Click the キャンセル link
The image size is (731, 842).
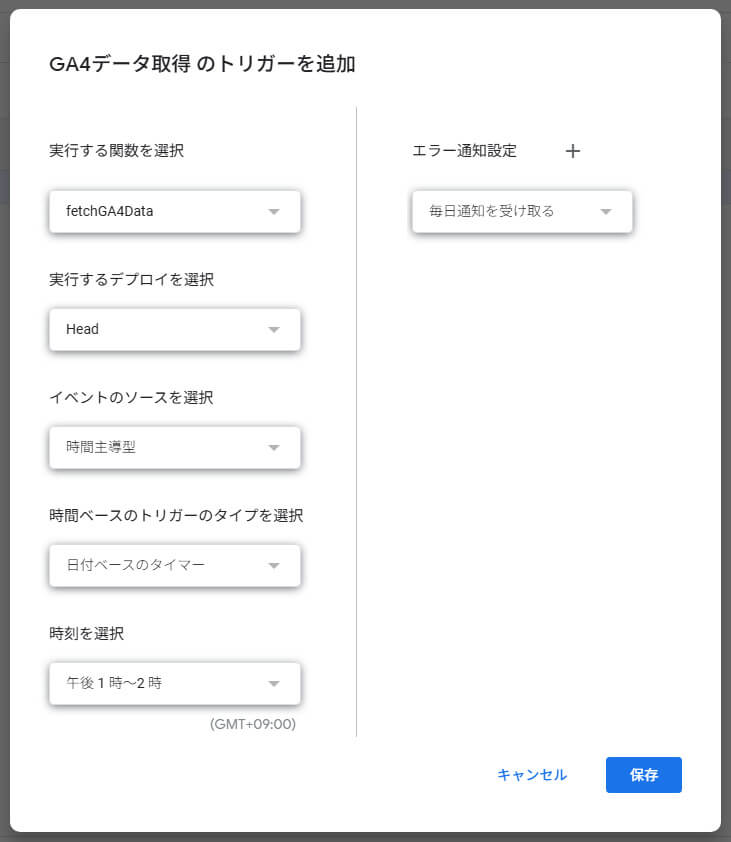(x=532, y=775)
